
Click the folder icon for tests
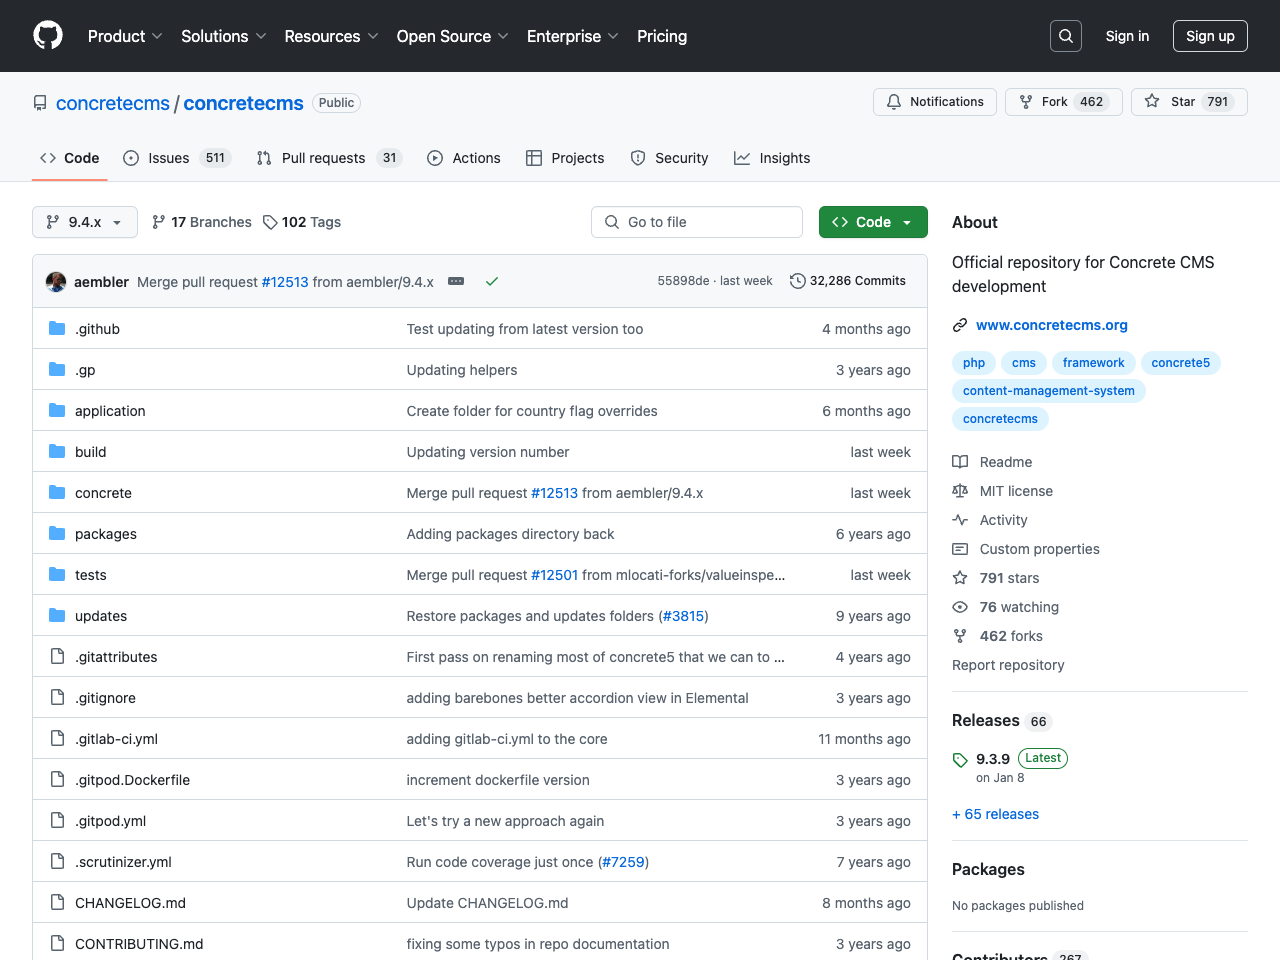click(57, 575)
